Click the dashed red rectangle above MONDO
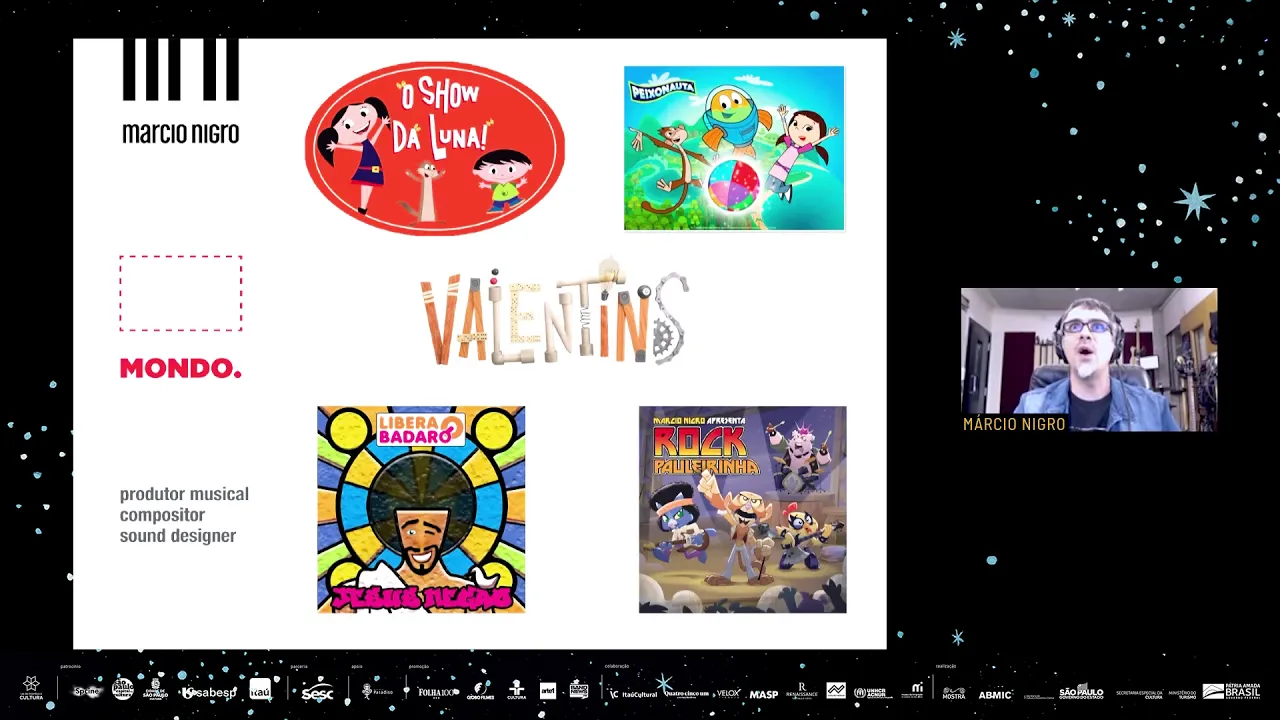The height and width of the screenshot is (720, 1280). pyautogui.click(x=181, y=293)
